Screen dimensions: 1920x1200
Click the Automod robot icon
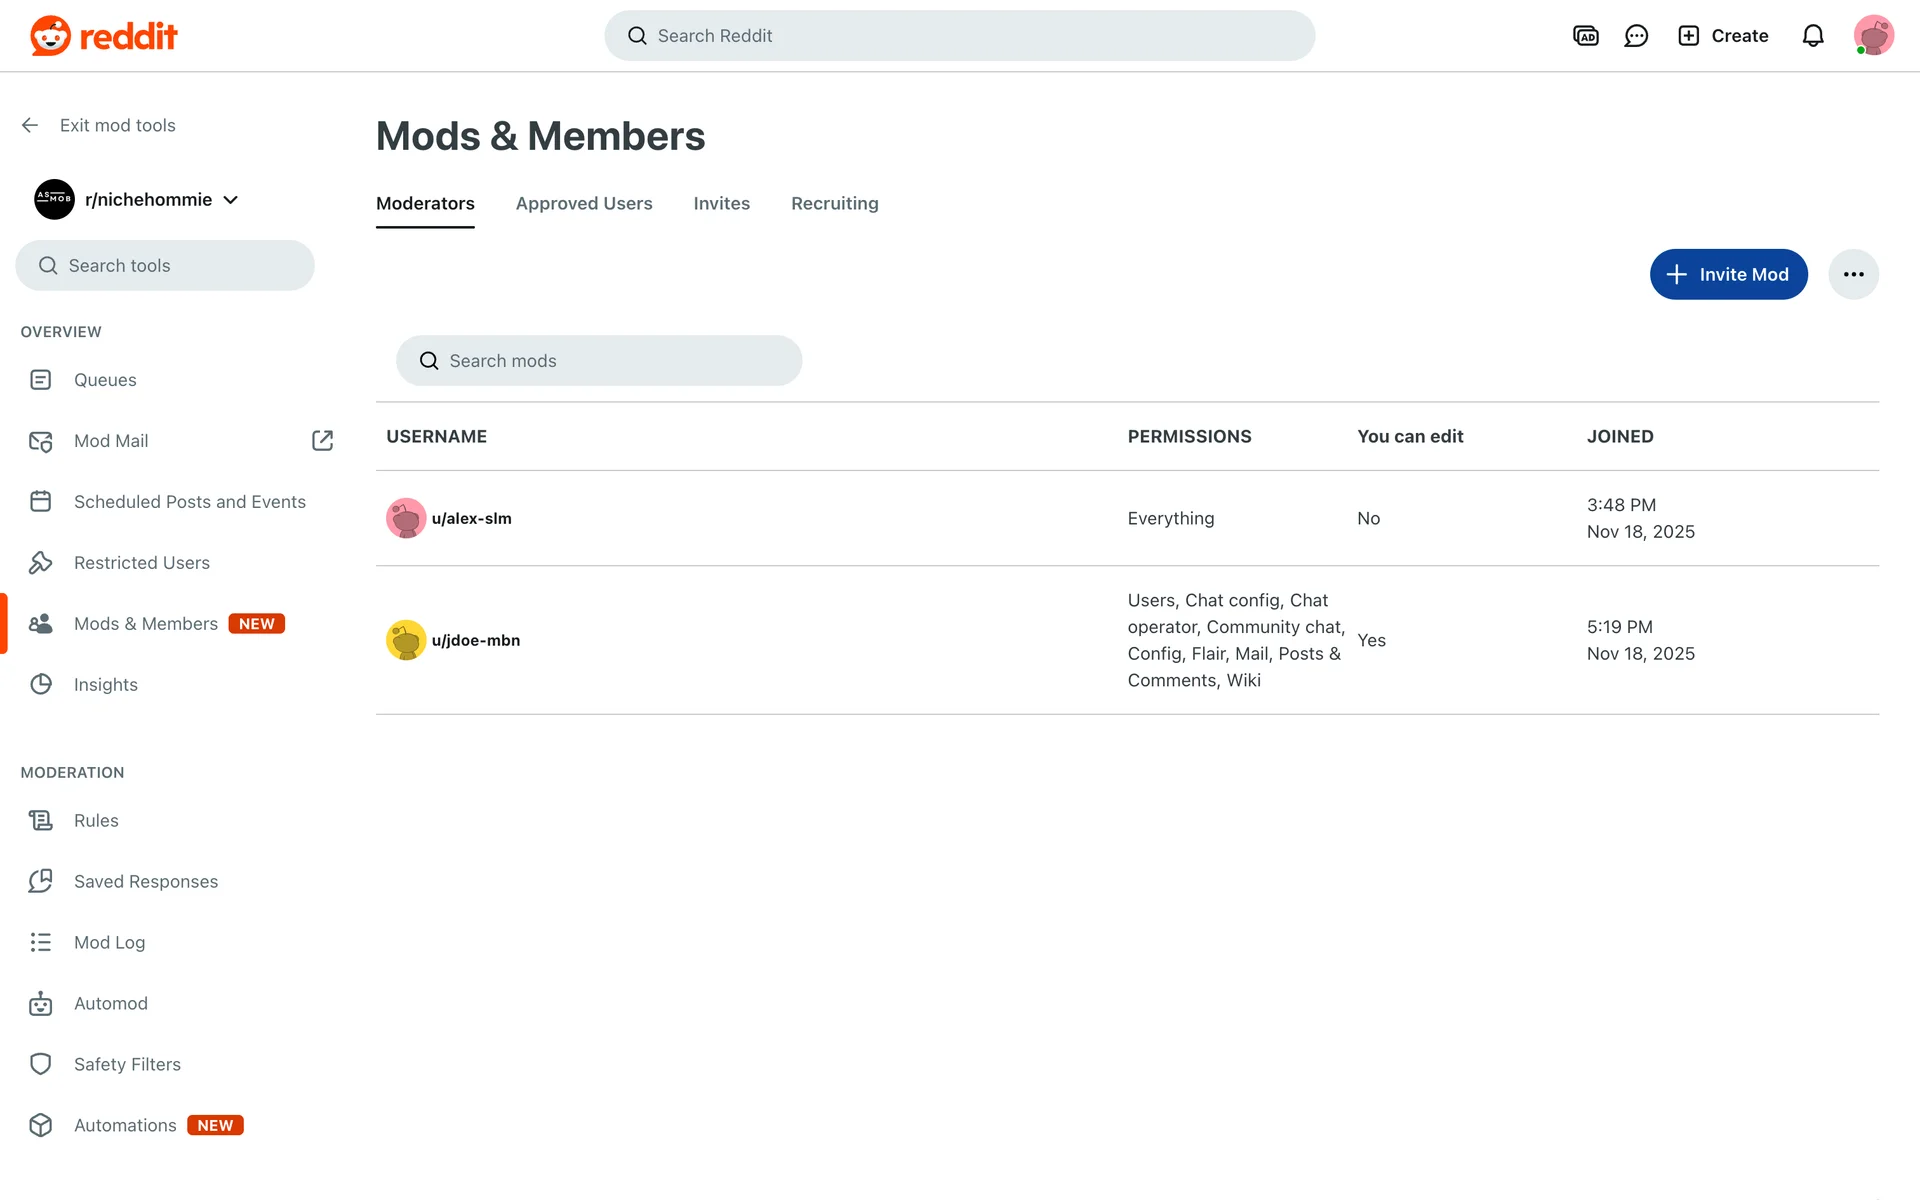pos(40,1004)
